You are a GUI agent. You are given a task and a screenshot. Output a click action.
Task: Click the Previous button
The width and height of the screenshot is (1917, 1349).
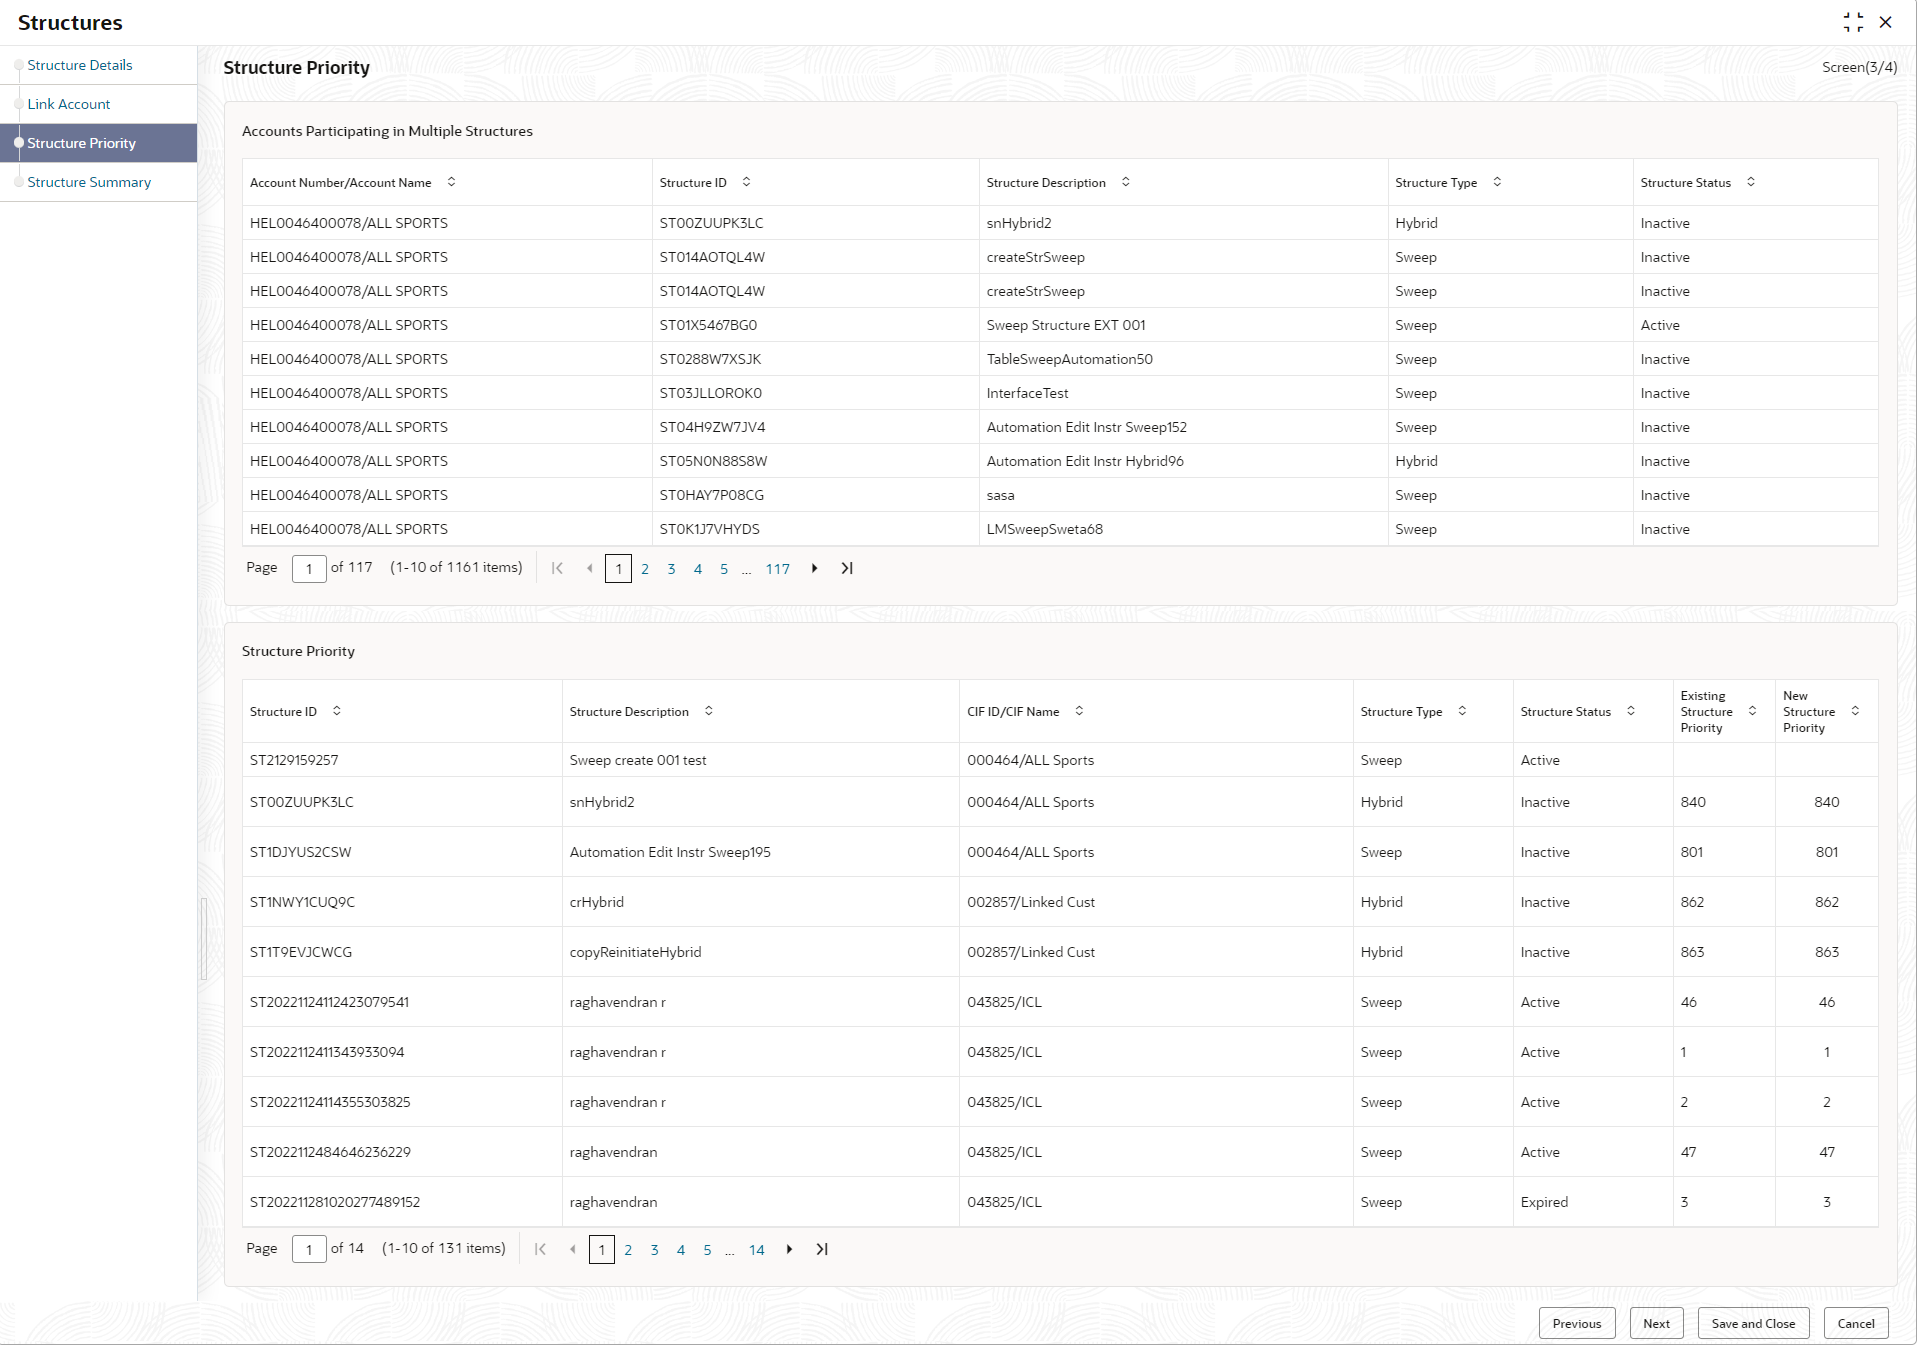point(1577,1323)
